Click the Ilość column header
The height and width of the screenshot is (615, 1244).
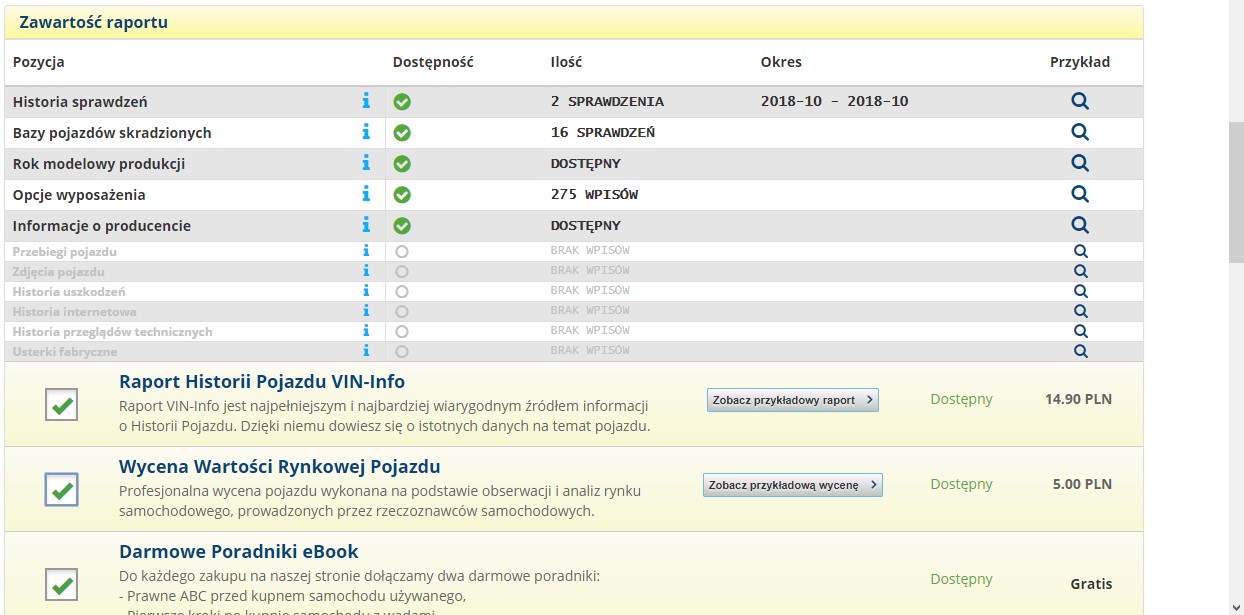tap(566, 62)
